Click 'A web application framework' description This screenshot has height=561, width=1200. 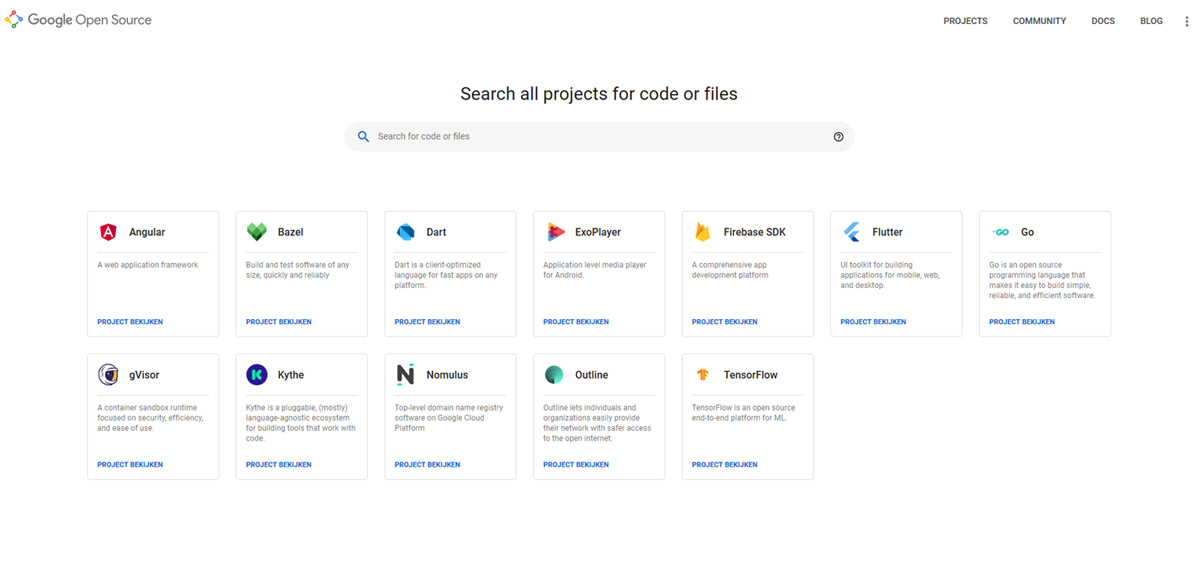[148, 265]
